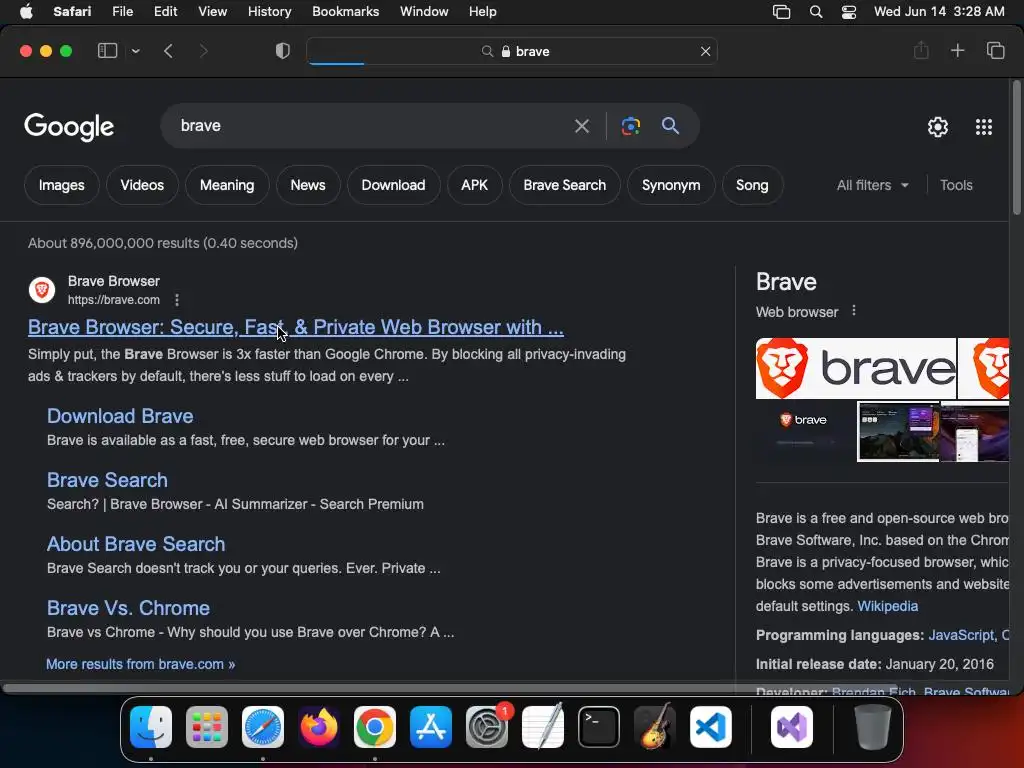Select the Download filter chip
This screenshot has width=1024, height=768.
(x=393, y=185)
